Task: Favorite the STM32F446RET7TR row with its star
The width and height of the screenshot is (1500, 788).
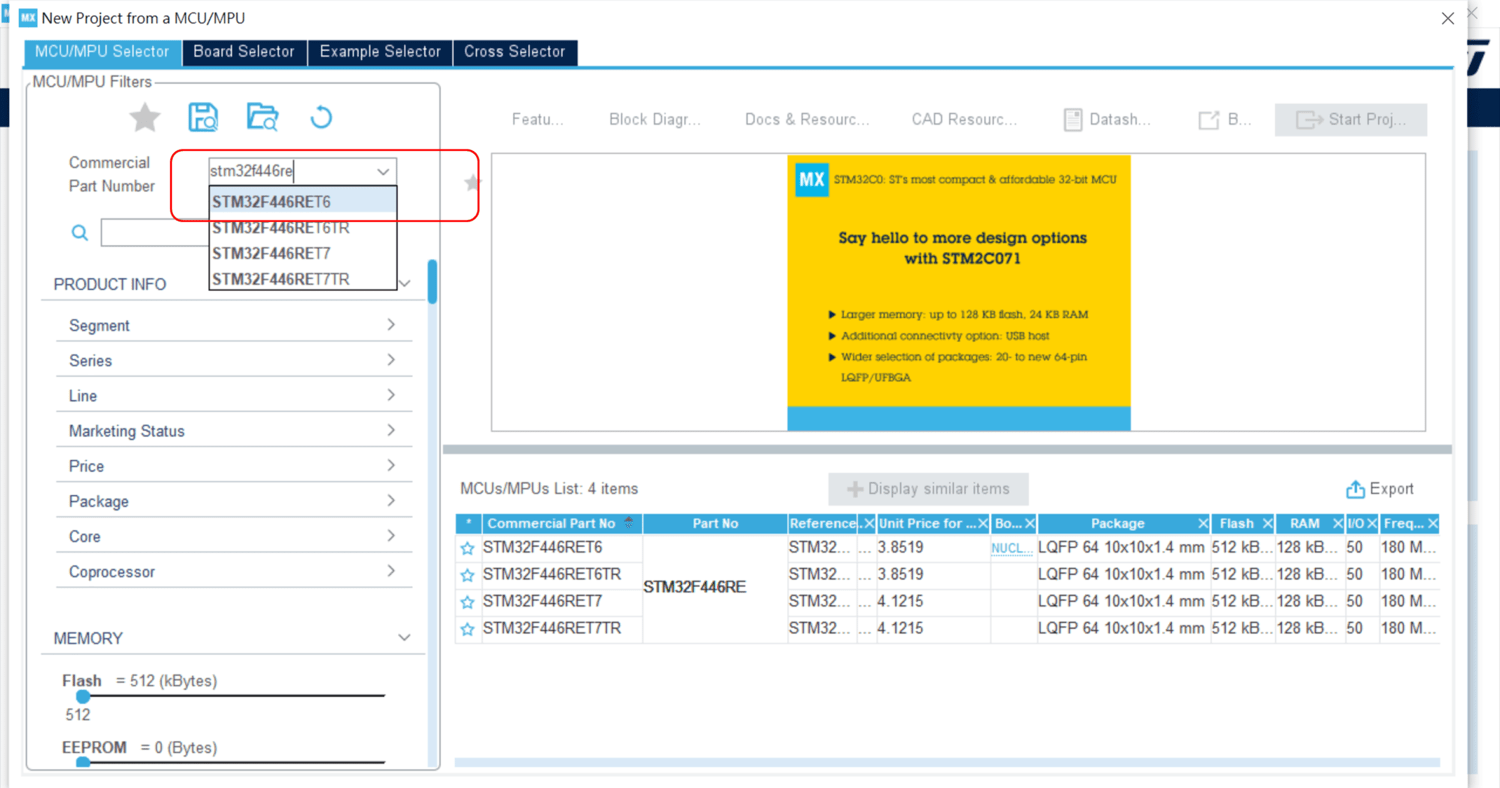Action: click(467, 630)
